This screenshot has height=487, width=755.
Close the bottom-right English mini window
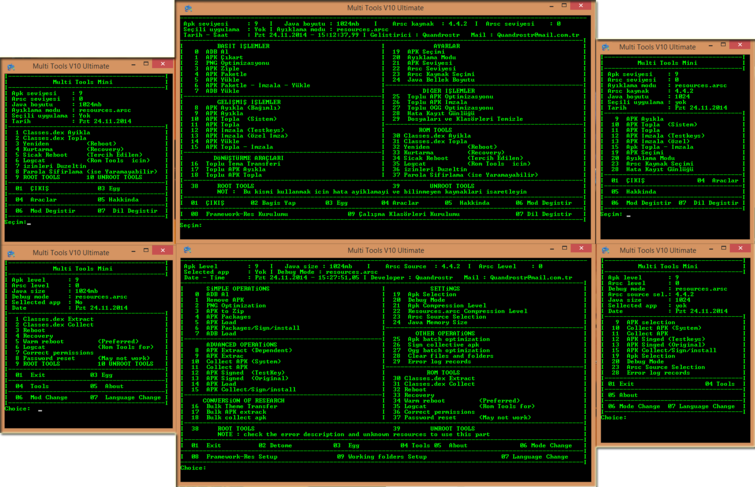(x=740, y=249)
